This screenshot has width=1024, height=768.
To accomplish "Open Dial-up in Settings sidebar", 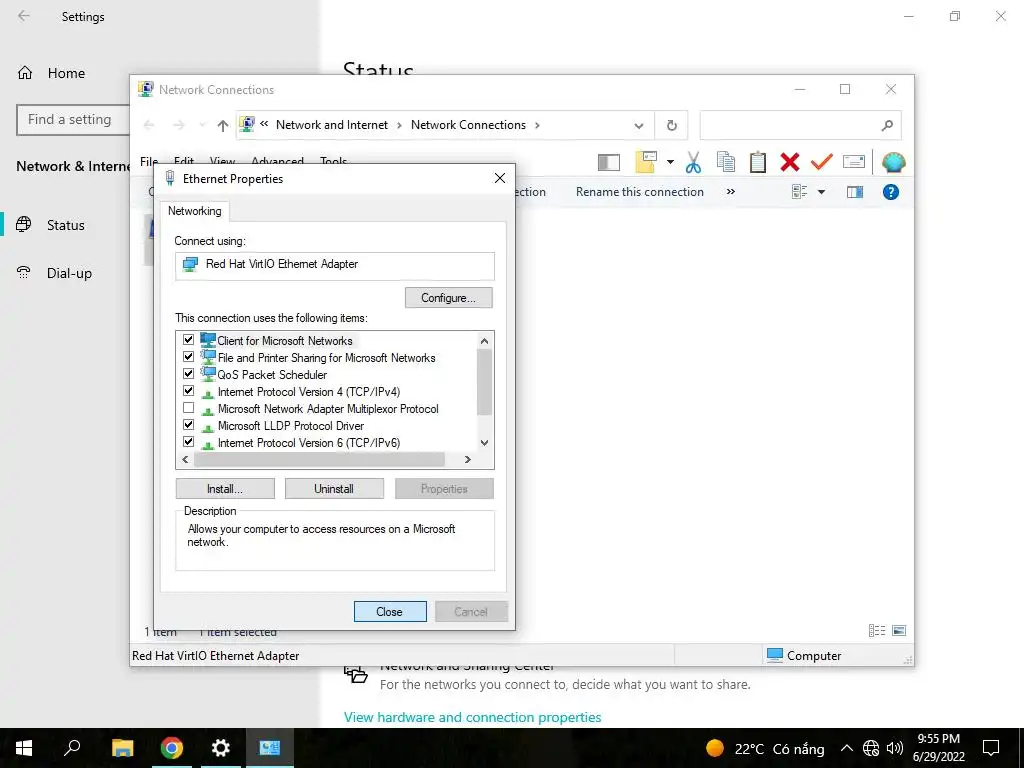I will (x=69, y=273).
